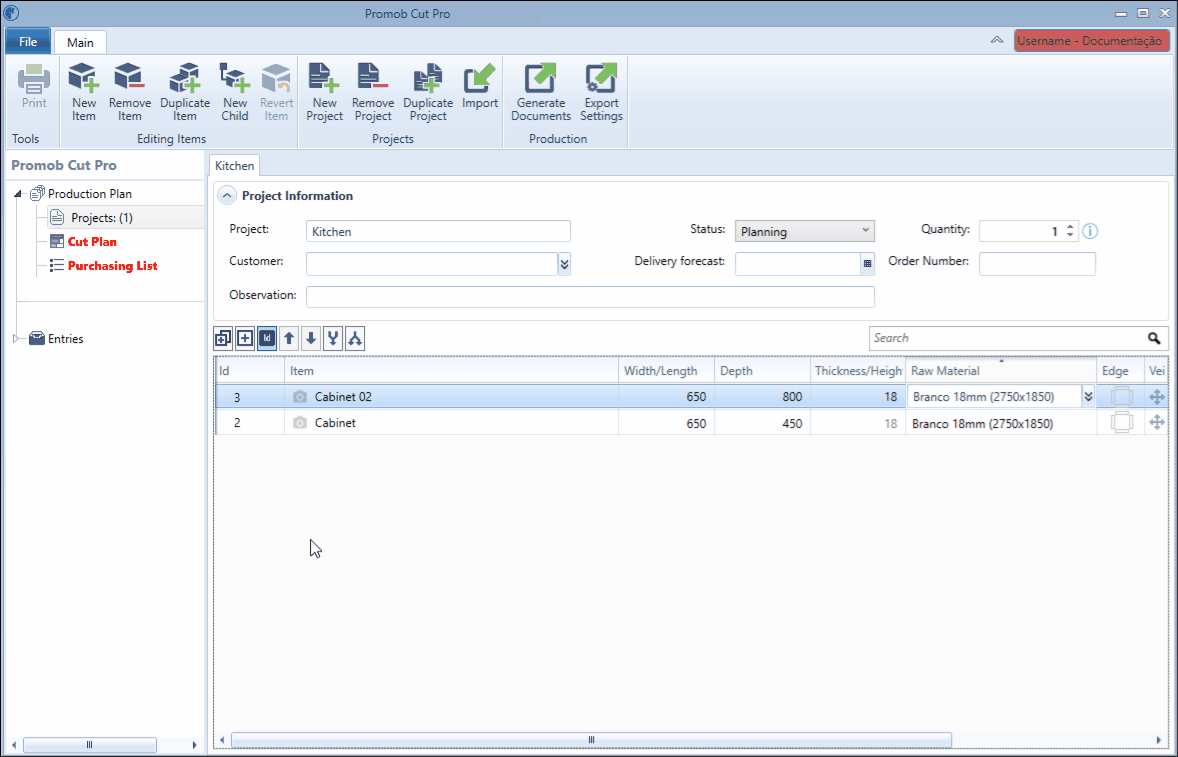1178x757 pixels.
Task: Open Raw Material dropdown for Cabinet 02
Action: pos(1088,397)
